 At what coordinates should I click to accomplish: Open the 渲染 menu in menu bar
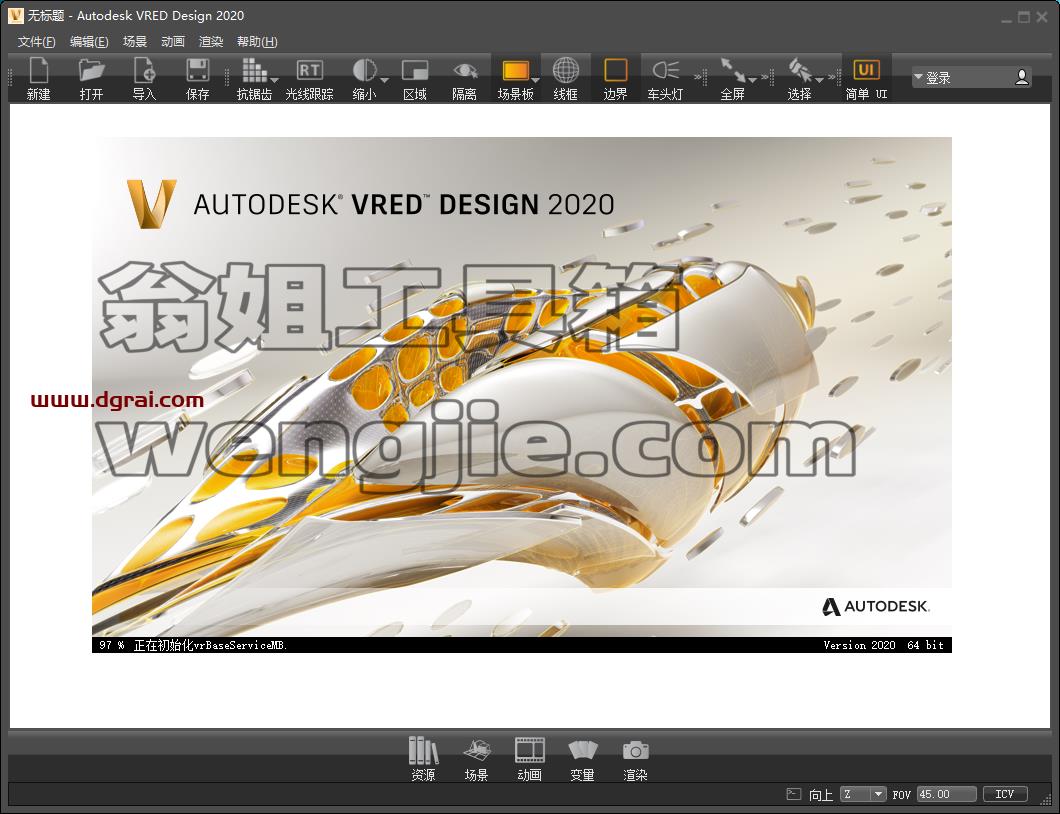pyautogui.click(x=211, y=42)
